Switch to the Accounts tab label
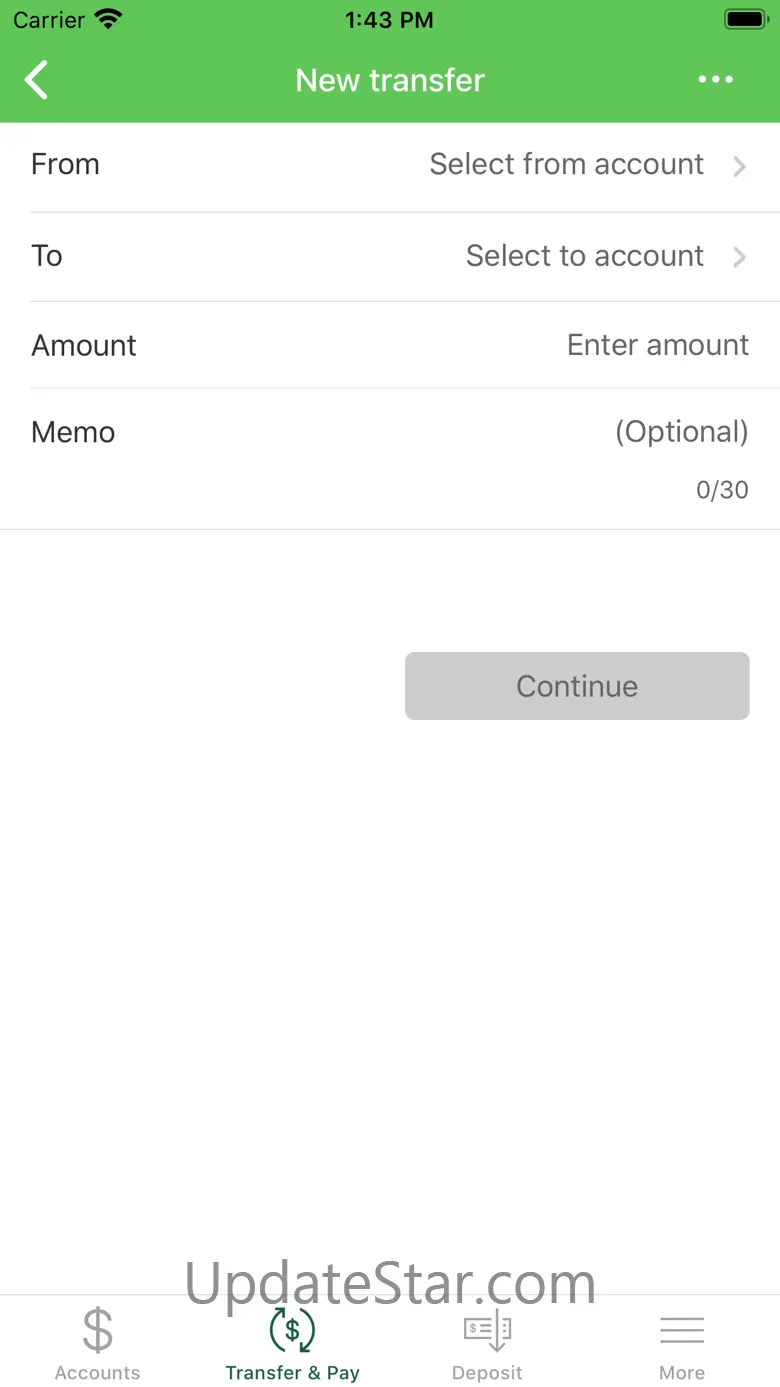The image size is (780, 1387). (98, 1373)
